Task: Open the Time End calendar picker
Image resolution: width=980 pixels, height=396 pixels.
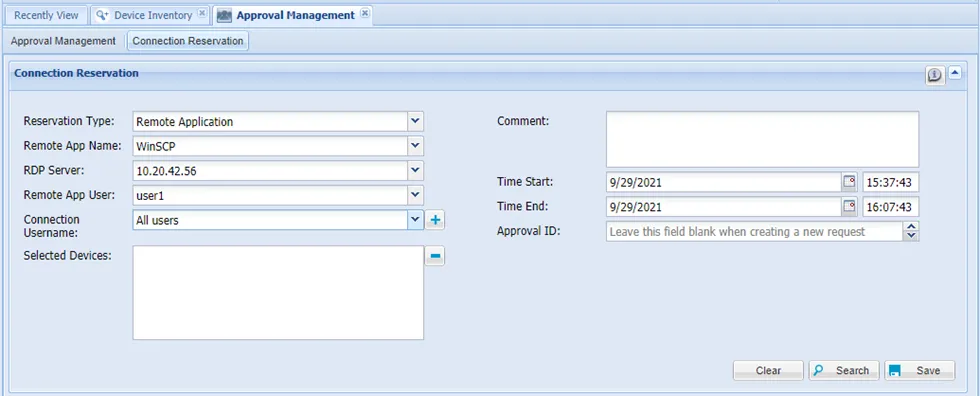Action: tap(849, 207)
